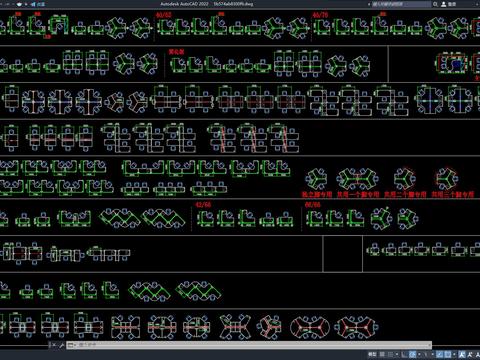The width and height of the screenshot is (480, 360).
Task: Open the quick access toolbar dropdown
Action: point(26,4)
